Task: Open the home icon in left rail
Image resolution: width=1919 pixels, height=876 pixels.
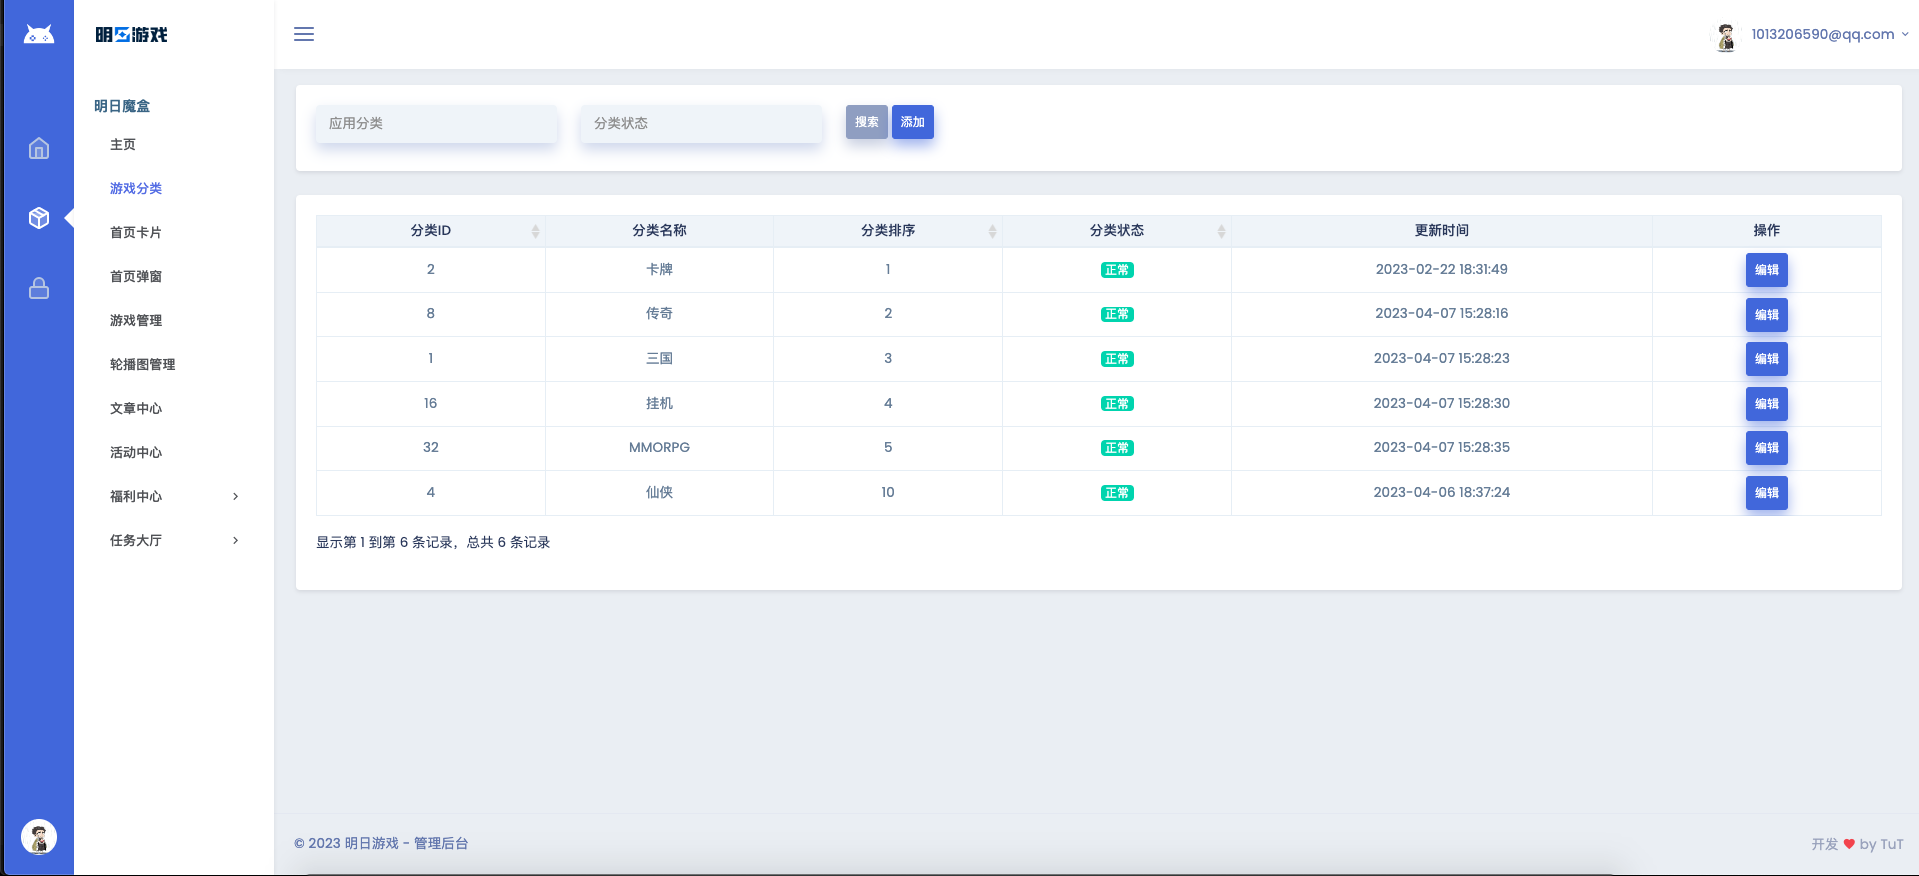Action: (x=39, y=149)
